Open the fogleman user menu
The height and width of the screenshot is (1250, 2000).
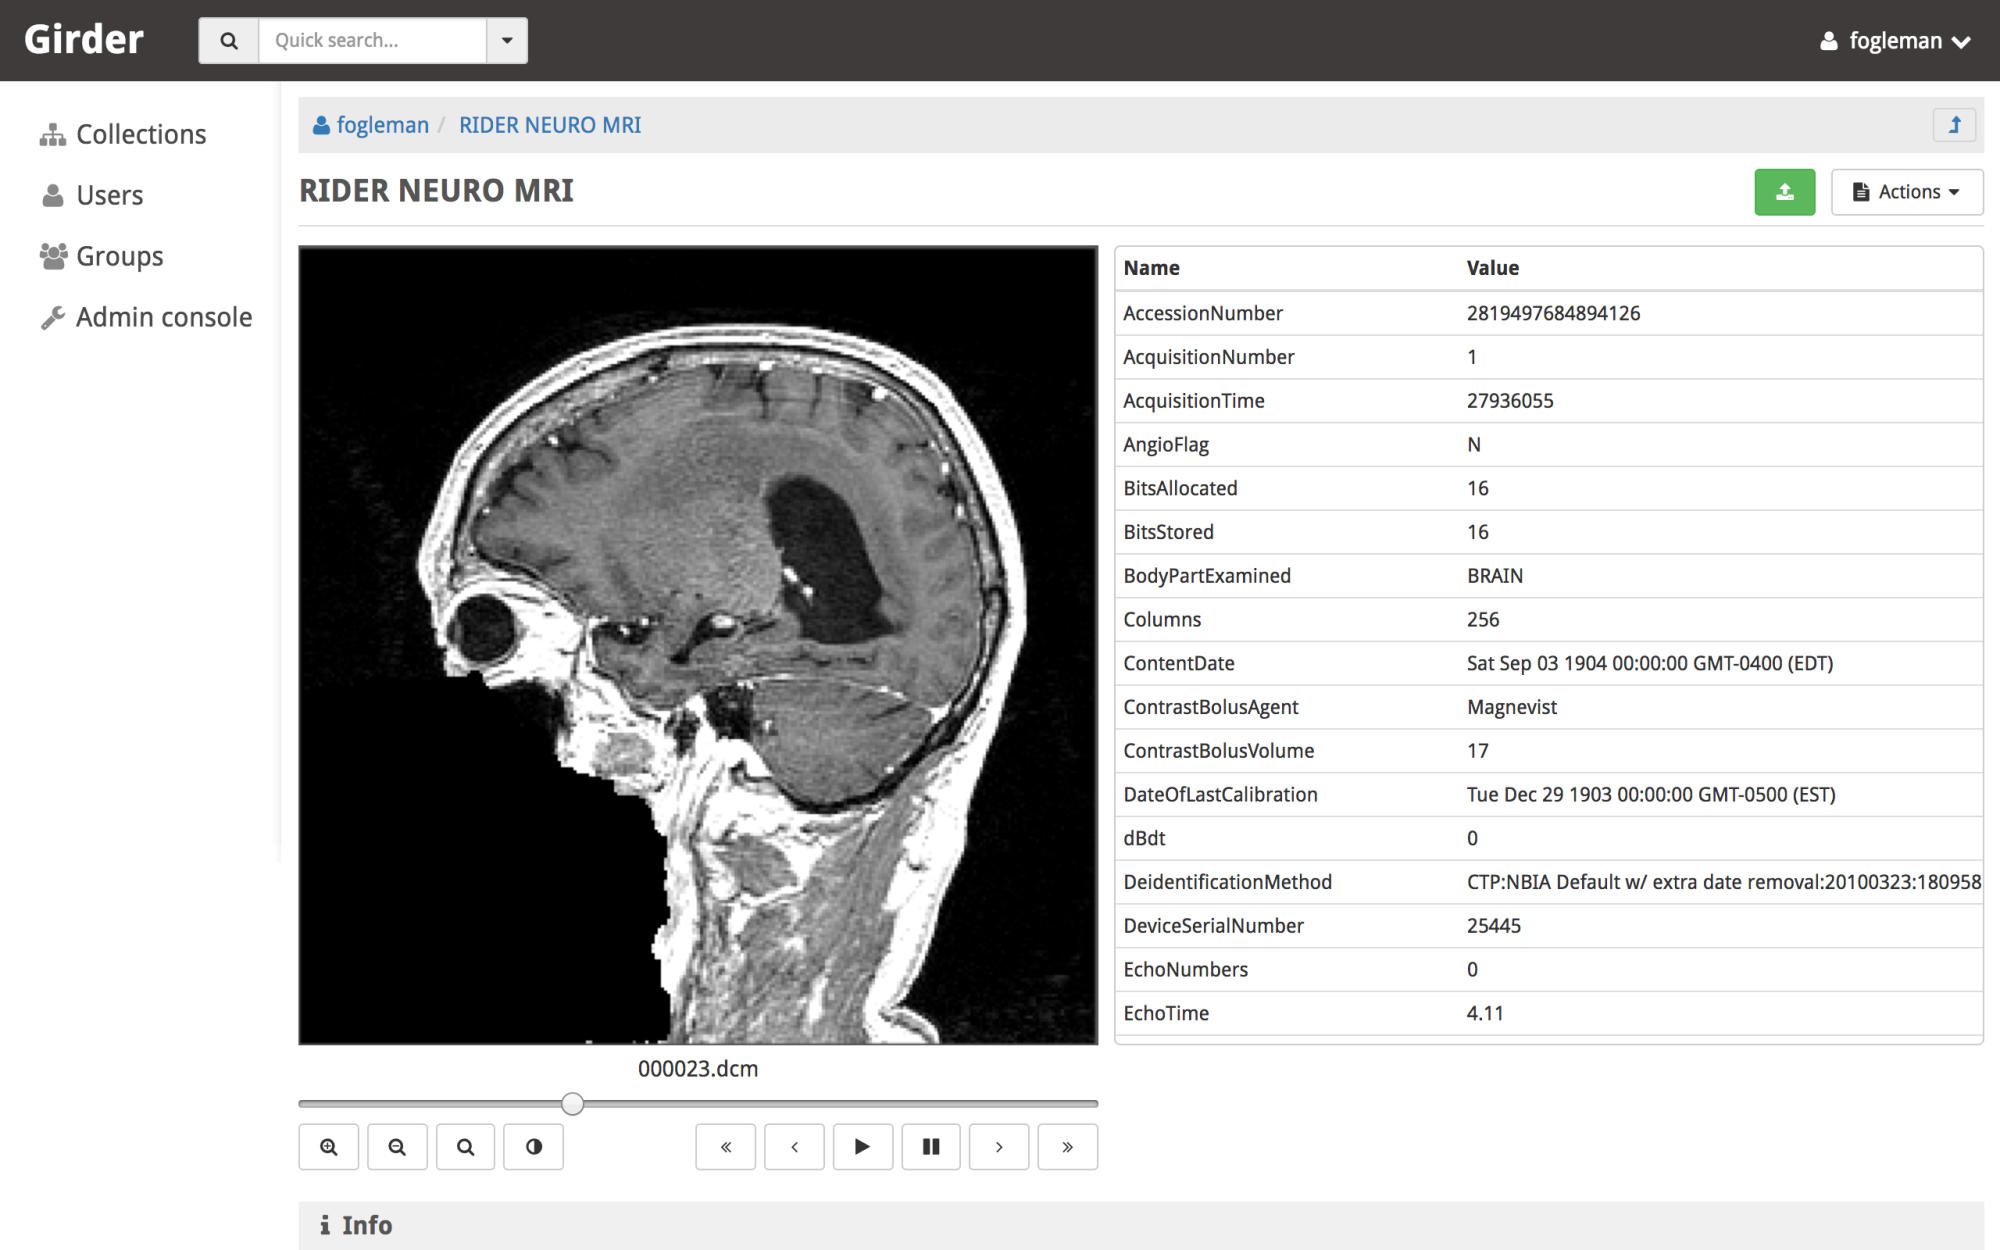tap(1894, 41)
